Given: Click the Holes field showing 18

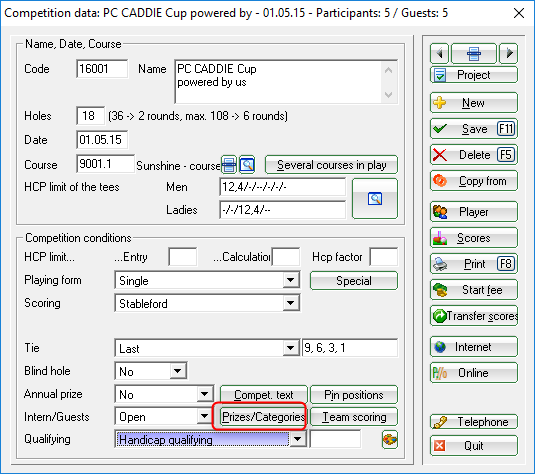Looking at the screenshot, I should [x=90, y=116].
